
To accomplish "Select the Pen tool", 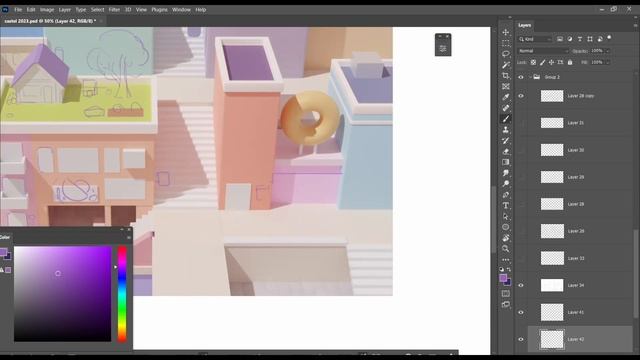I will tap(506, 195).
